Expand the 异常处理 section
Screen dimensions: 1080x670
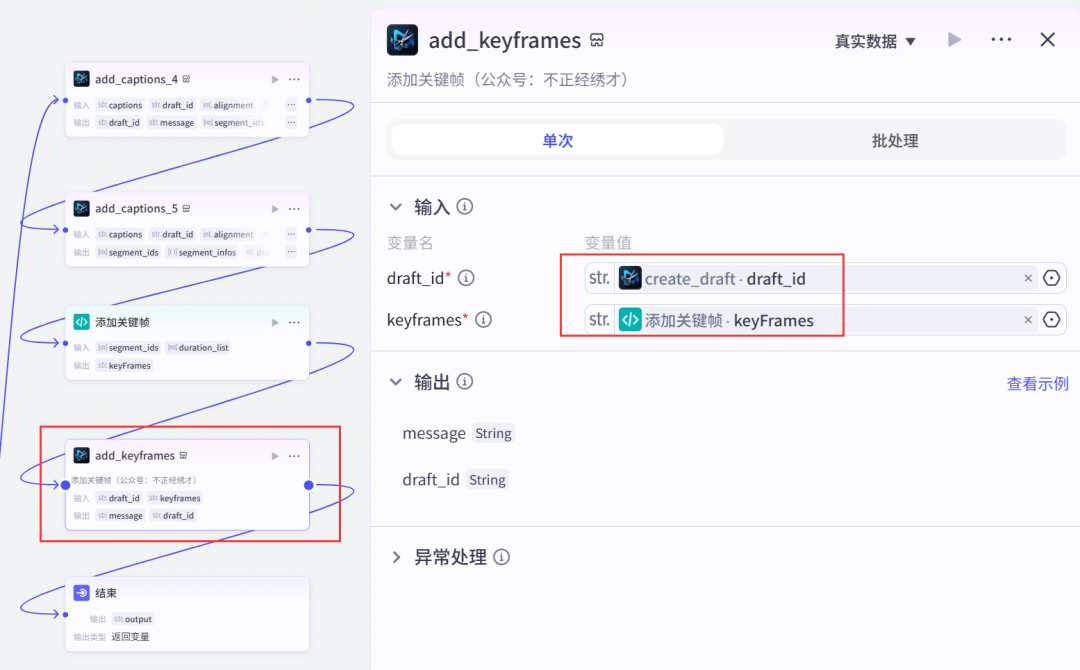pos(396,557)
